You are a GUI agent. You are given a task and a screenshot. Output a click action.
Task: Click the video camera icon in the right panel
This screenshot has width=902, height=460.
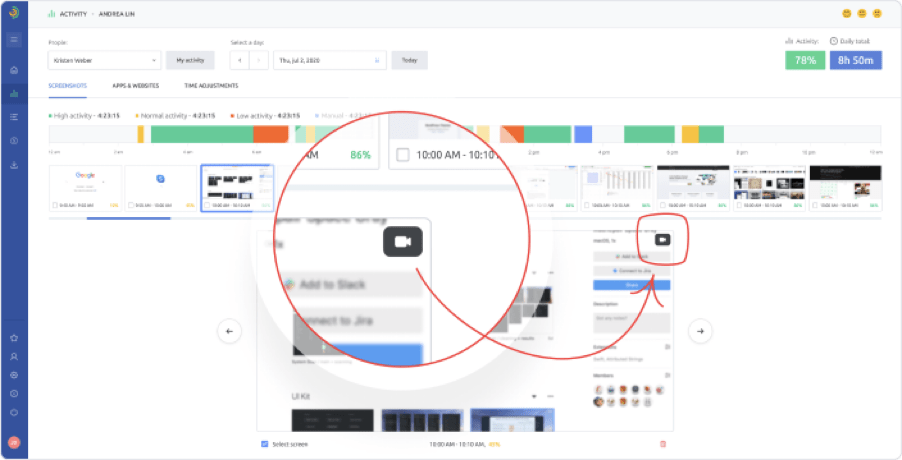tap(663, 240)
